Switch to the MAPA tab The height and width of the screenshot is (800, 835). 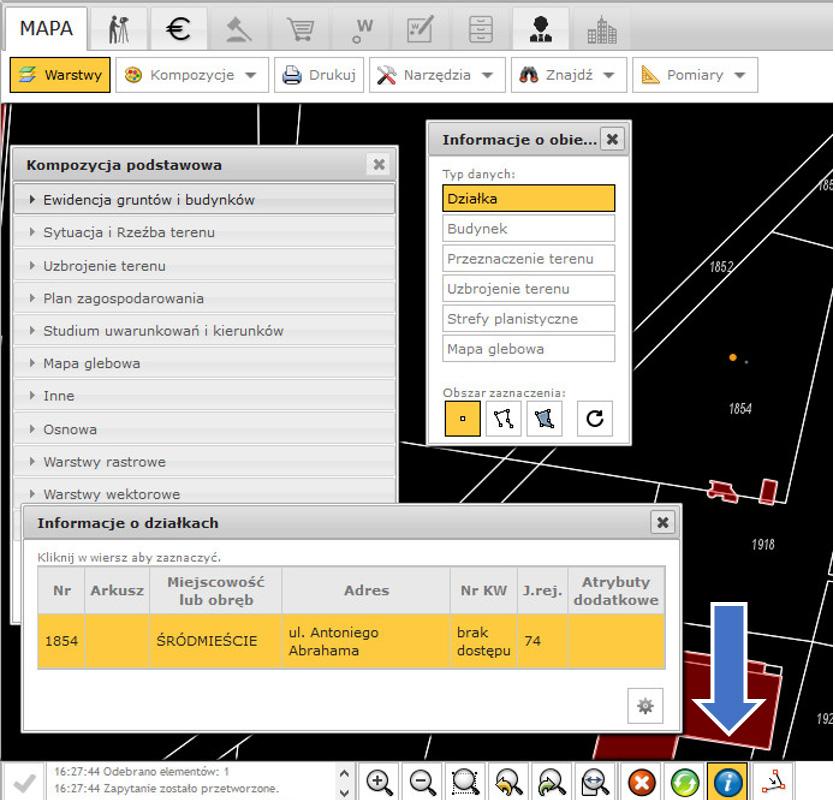pos(46,29)
